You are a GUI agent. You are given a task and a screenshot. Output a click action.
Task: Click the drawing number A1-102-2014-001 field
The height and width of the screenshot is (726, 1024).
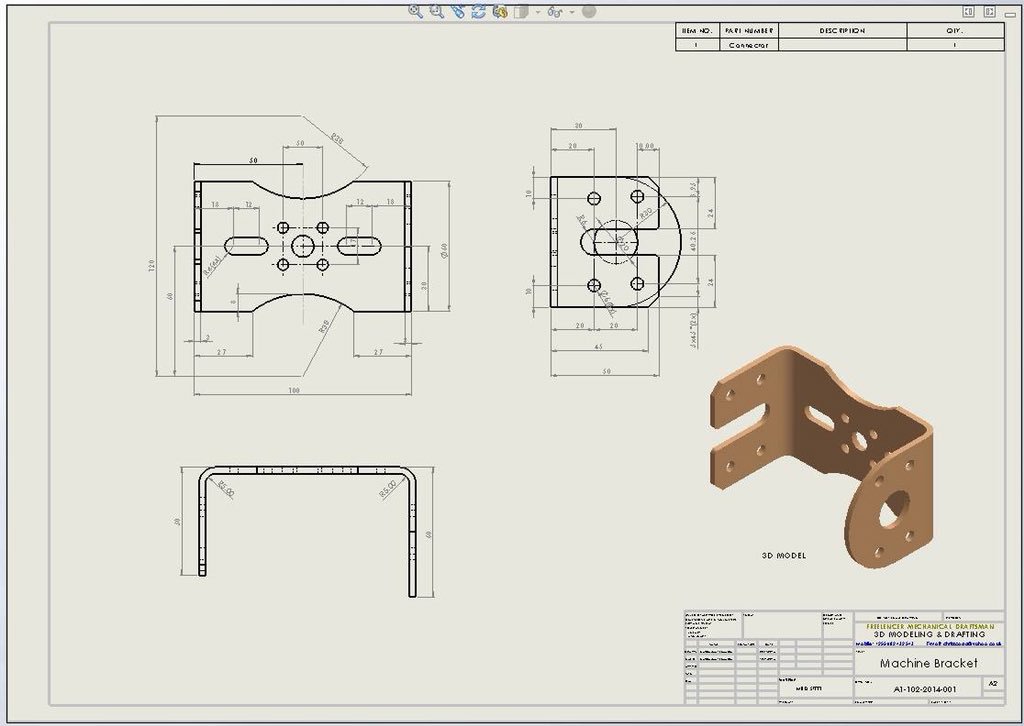pos(925,688)
